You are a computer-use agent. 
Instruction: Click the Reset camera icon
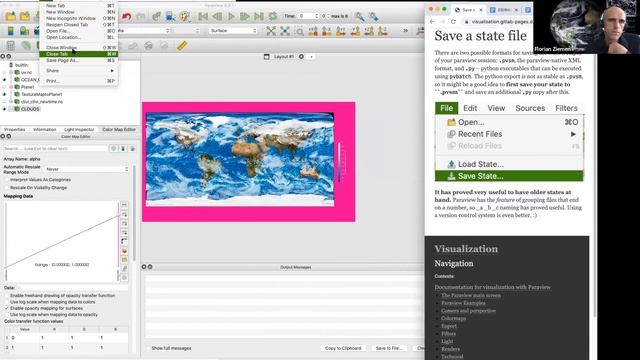click(271, 31)
